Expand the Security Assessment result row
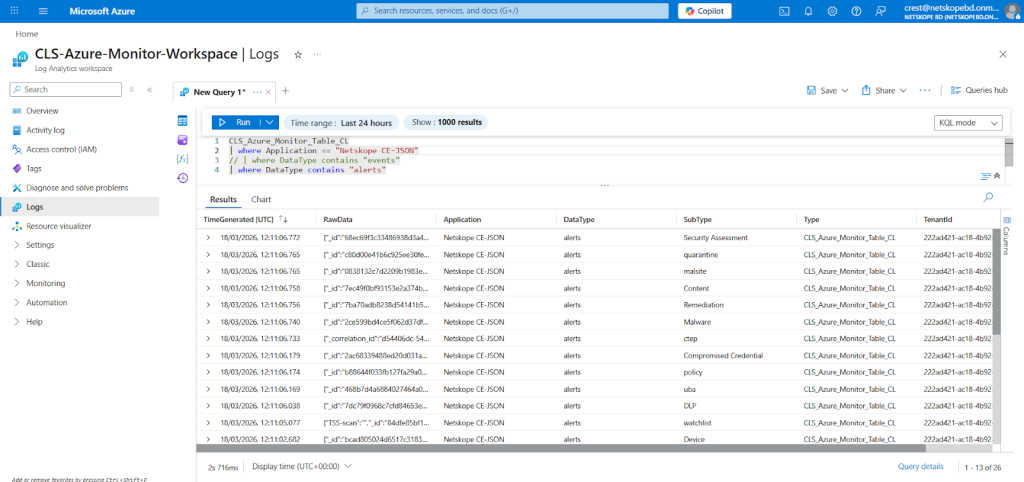Screen dimensions: 1024x482 point(208,238)
